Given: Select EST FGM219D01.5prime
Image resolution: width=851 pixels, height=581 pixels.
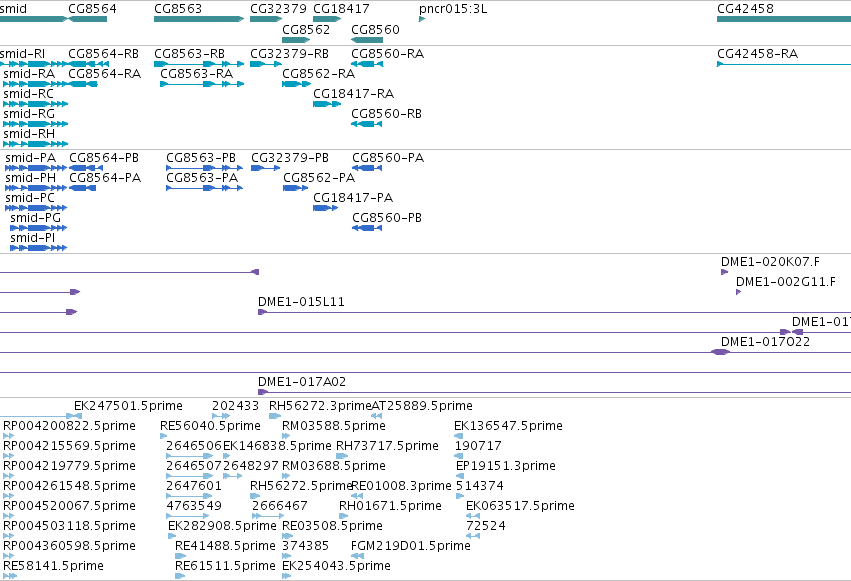Looking at the screenshot, I should pyautogui.click(x=410, y=547).
